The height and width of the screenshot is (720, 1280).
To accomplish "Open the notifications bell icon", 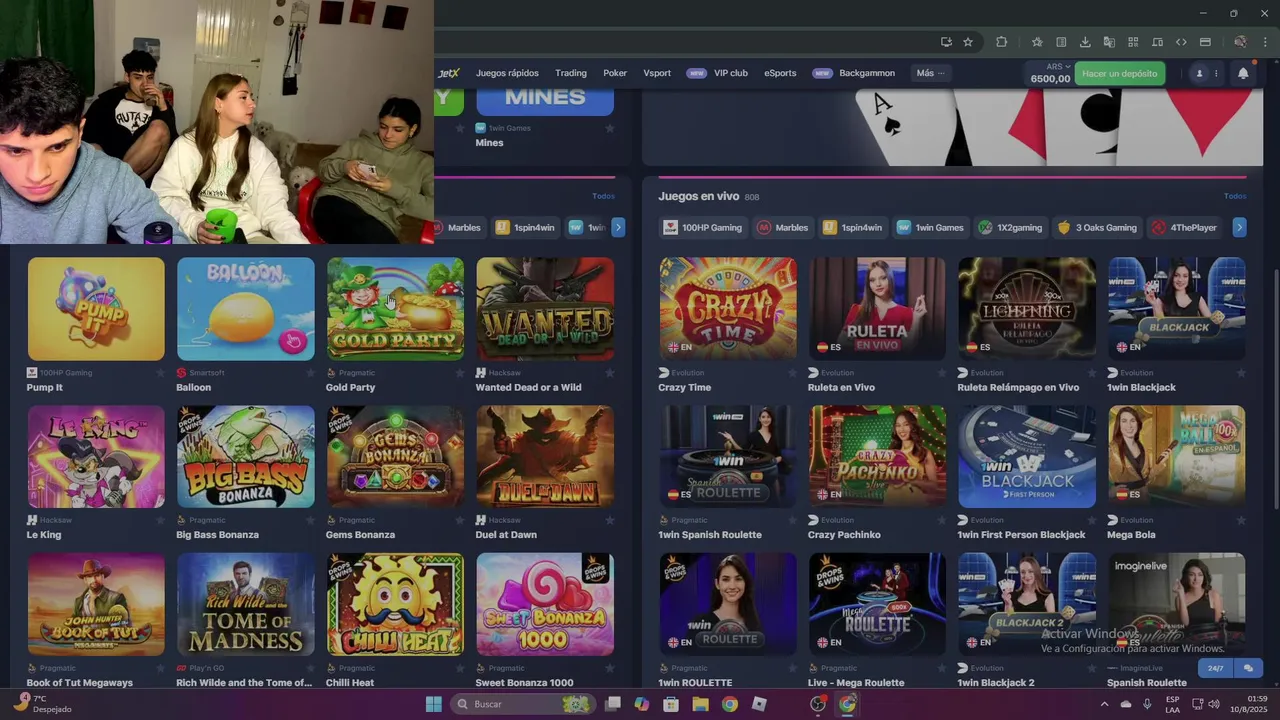I will click(x=1243, y=73).
